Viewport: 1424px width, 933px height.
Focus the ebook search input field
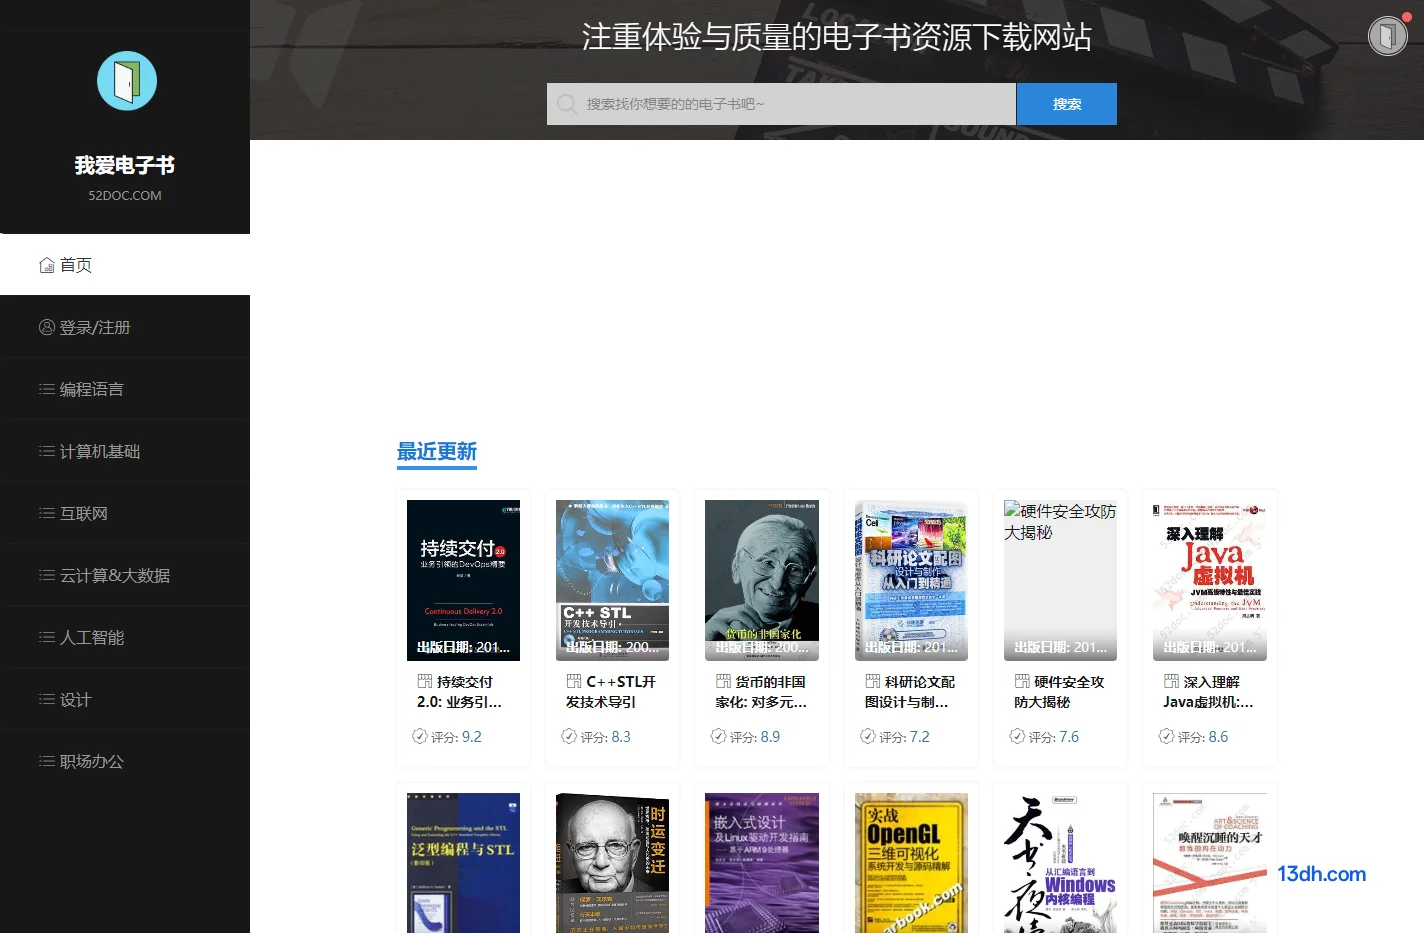782,104
